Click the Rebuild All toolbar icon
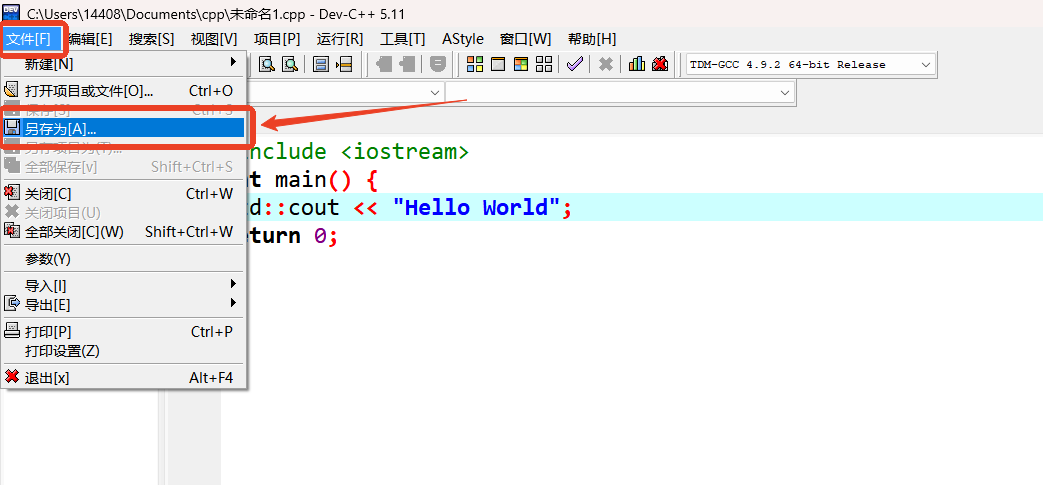The height and width of the screenshot is (485, 1043). (544, 64)
